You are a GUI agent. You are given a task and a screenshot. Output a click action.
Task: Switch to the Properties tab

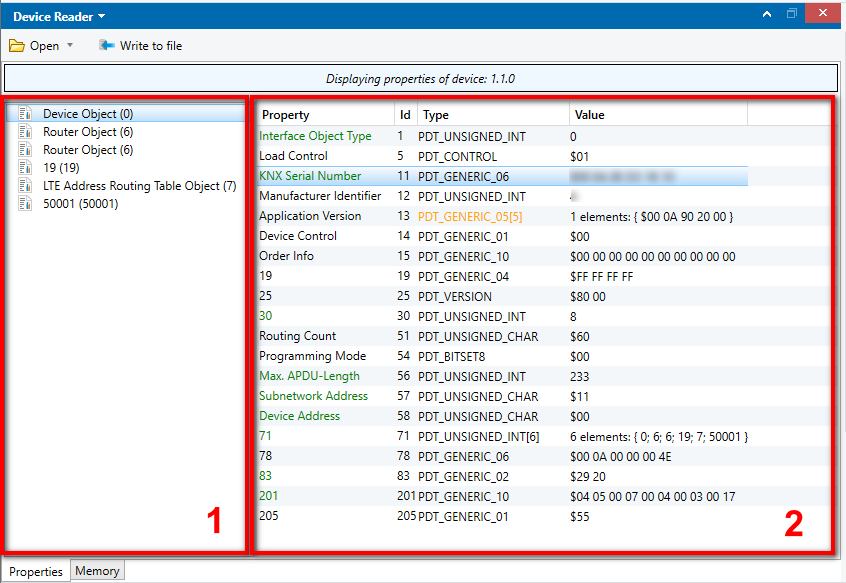36,571
